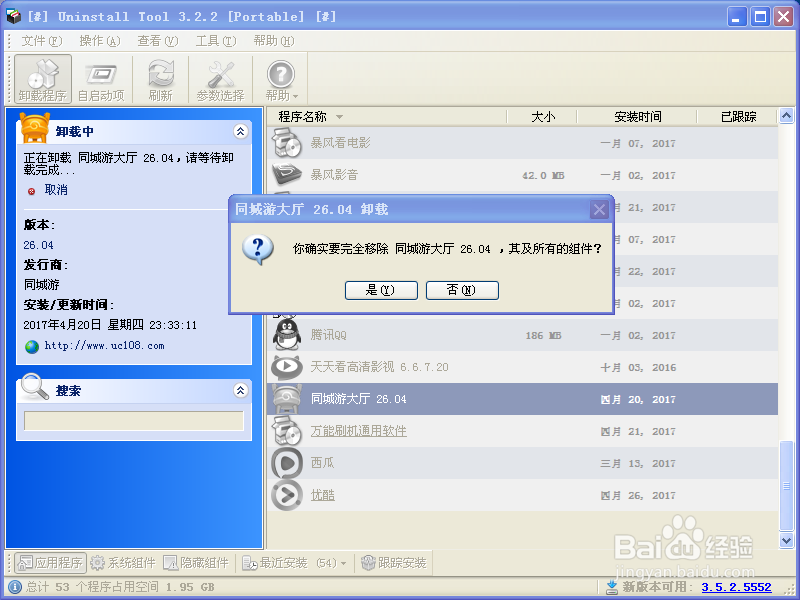Select the 同城游大厅 26.04 row icon

(287, 399)
